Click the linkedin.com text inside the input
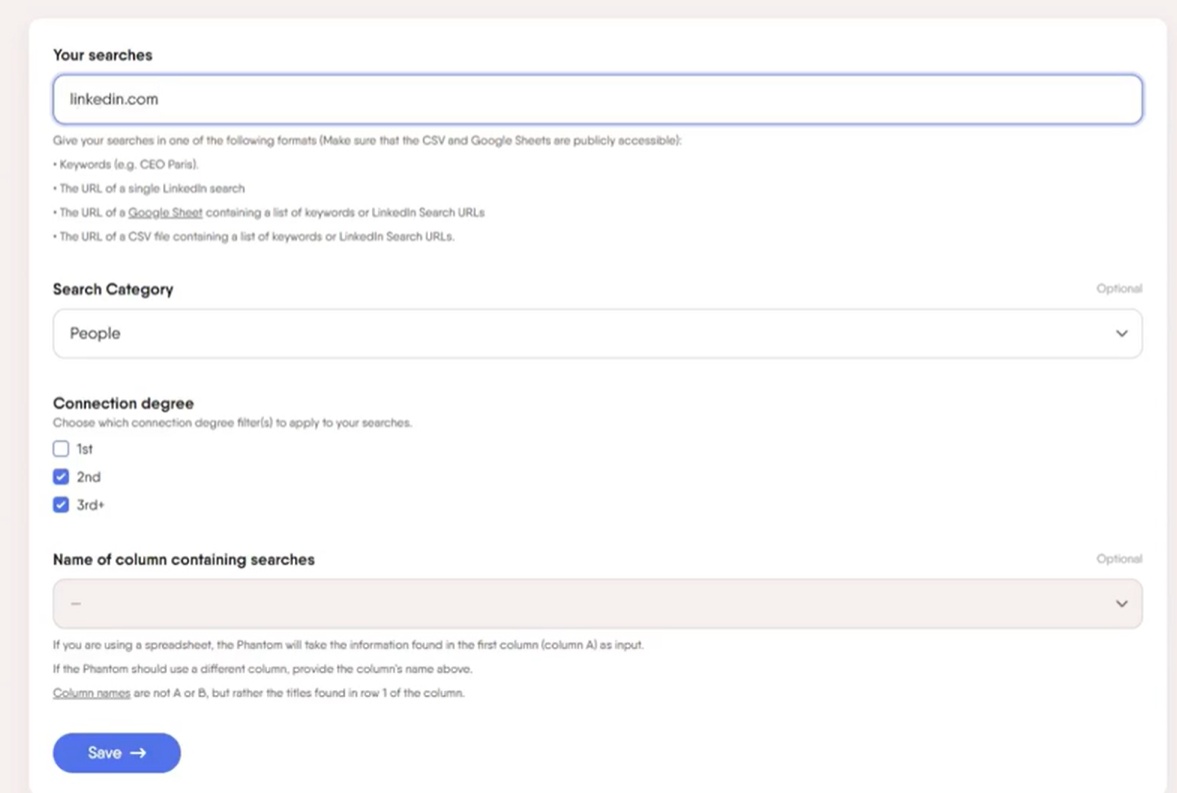The height and width of the screenshot is (793, 1177). click(113, 99)
